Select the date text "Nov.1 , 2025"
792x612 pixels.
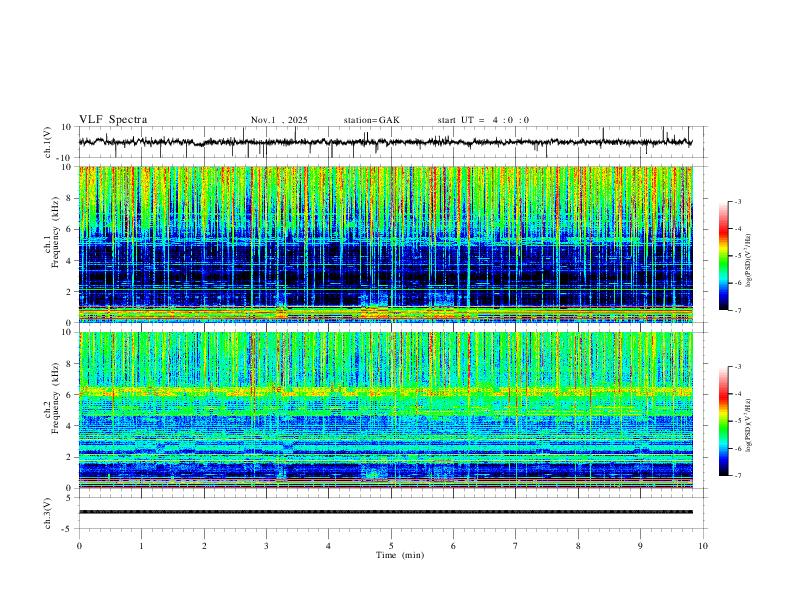pyautogui.click(x=279, y=120)
